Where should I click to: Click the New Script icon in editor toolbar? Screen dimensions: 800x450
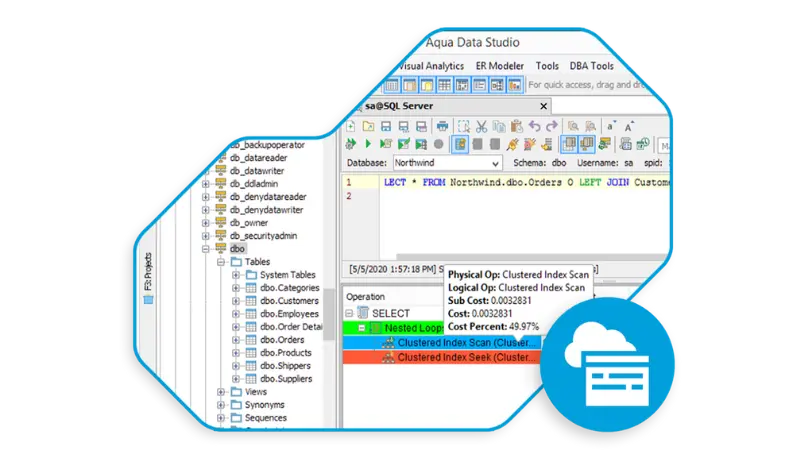351,126
